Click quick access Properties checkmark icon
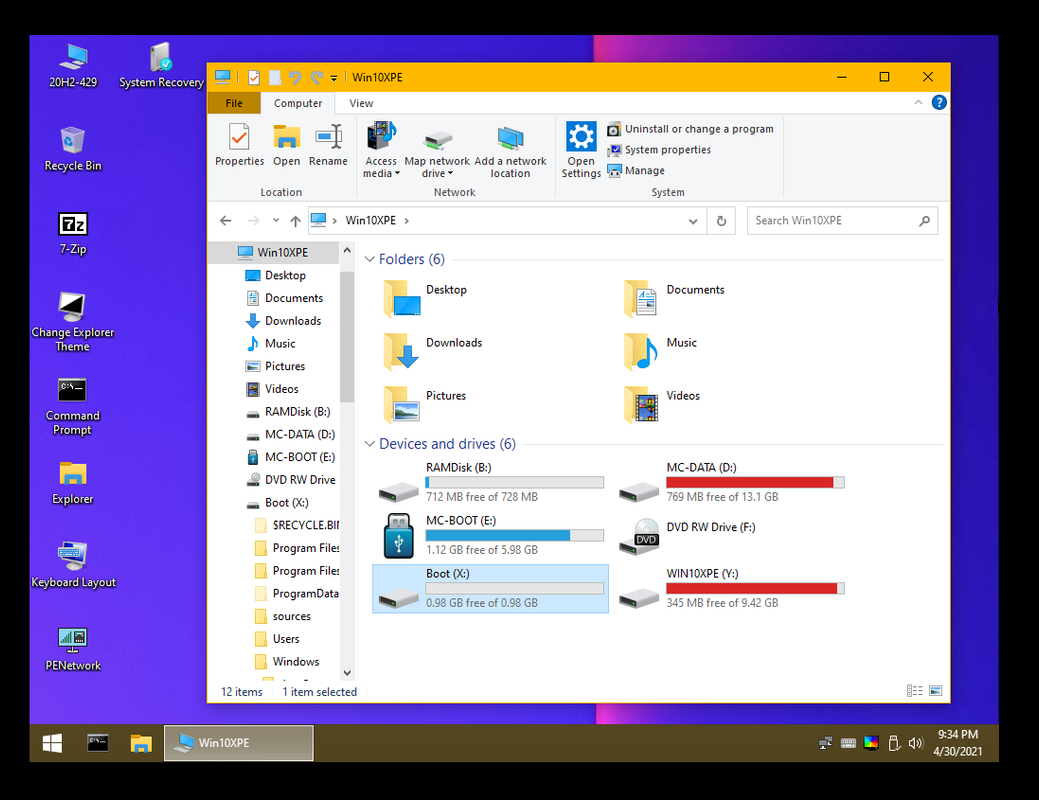The image size is (1039, 800). coord(254,78)
